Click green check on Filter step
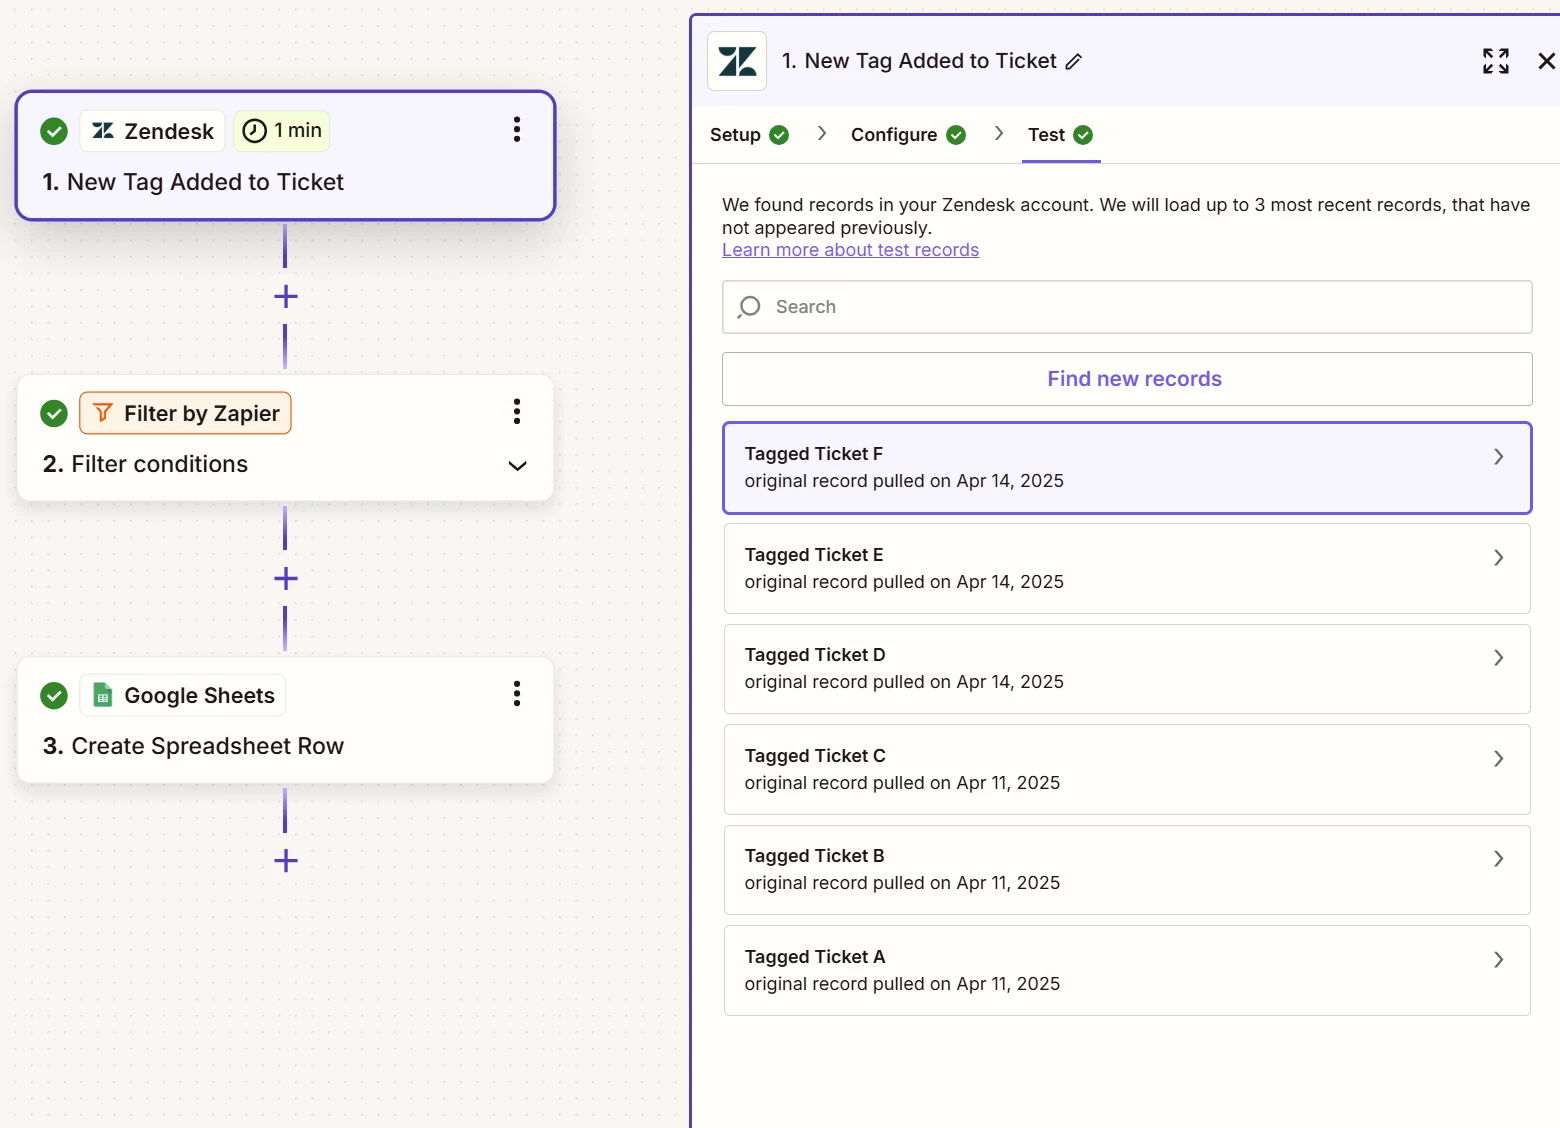 point(54,413)
